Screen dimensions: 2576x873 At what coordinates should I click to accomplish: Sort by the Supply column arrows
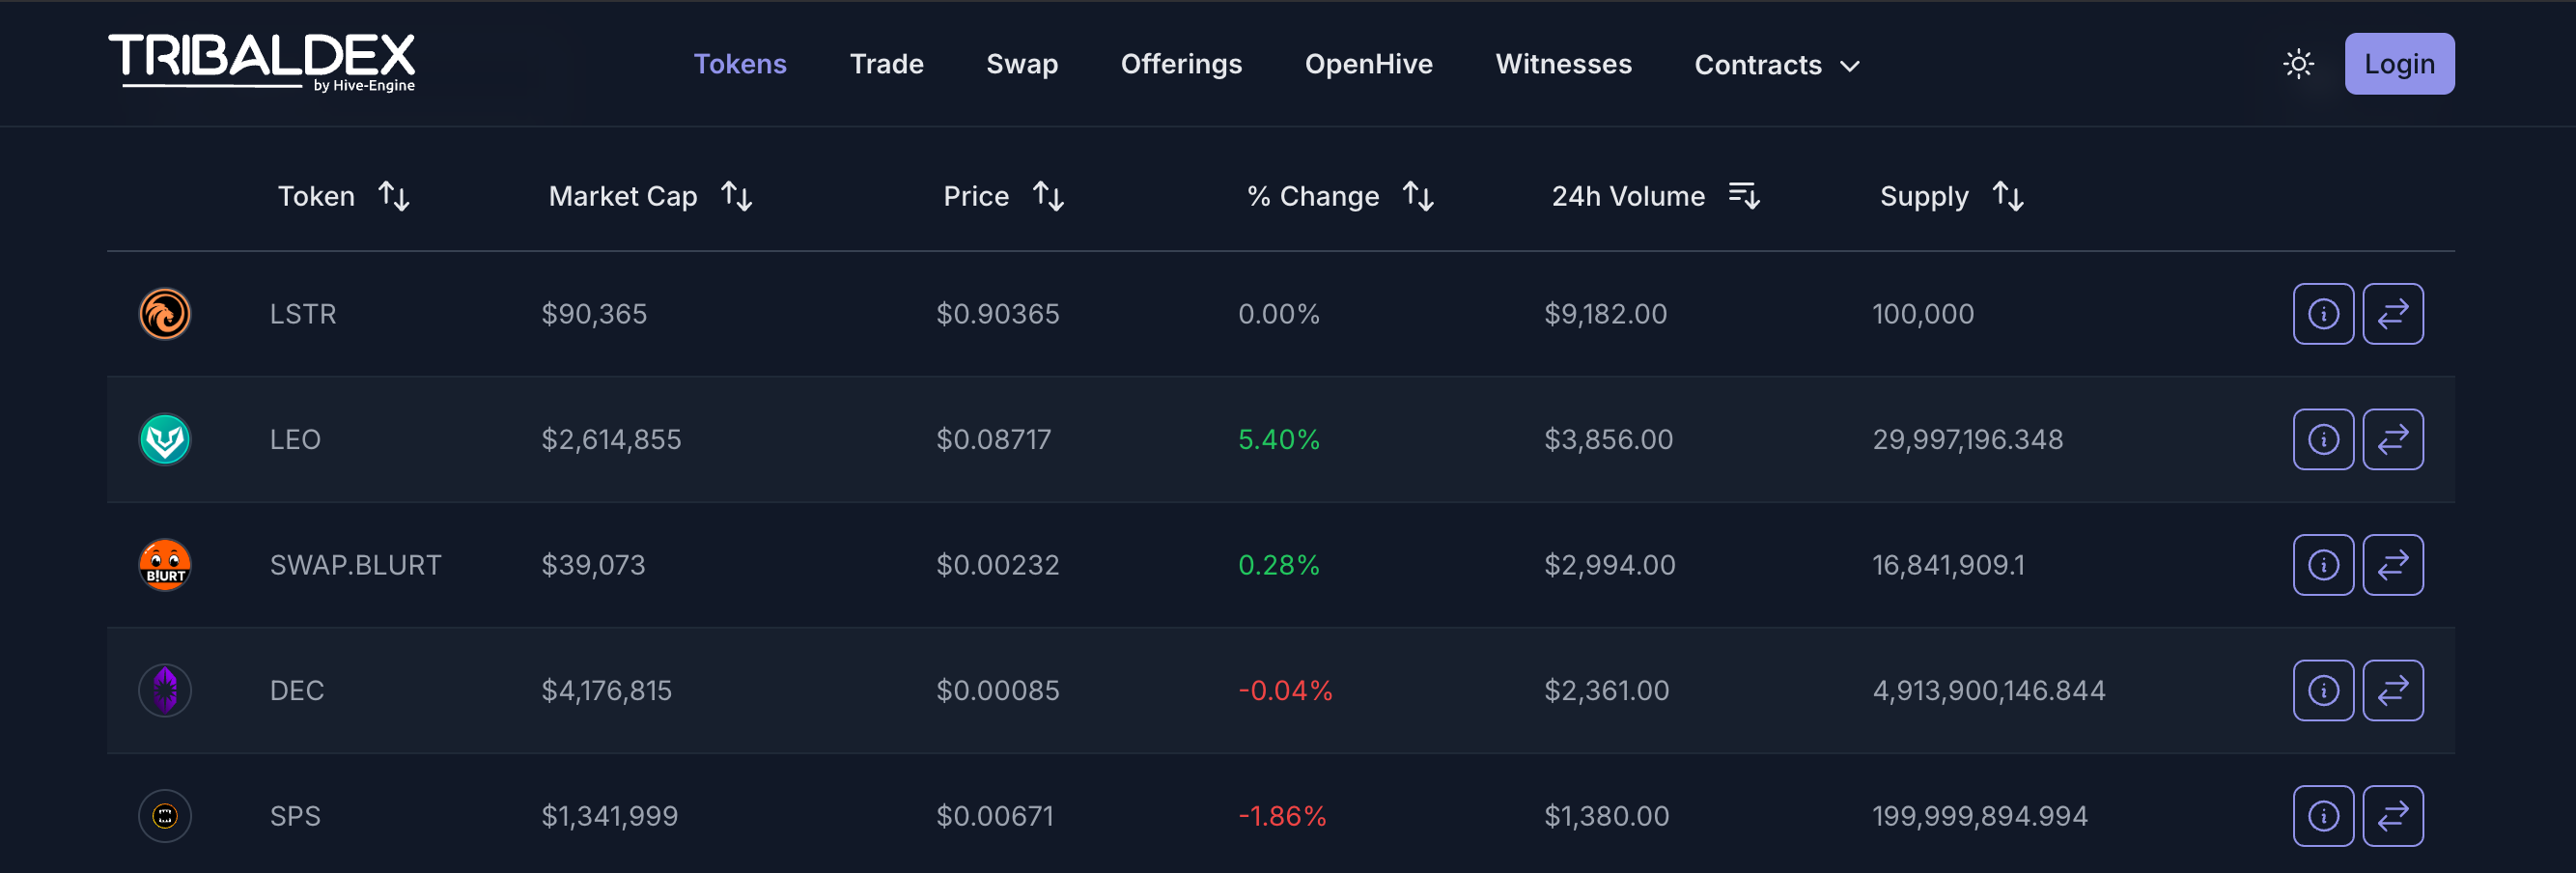click(2007, 196)
